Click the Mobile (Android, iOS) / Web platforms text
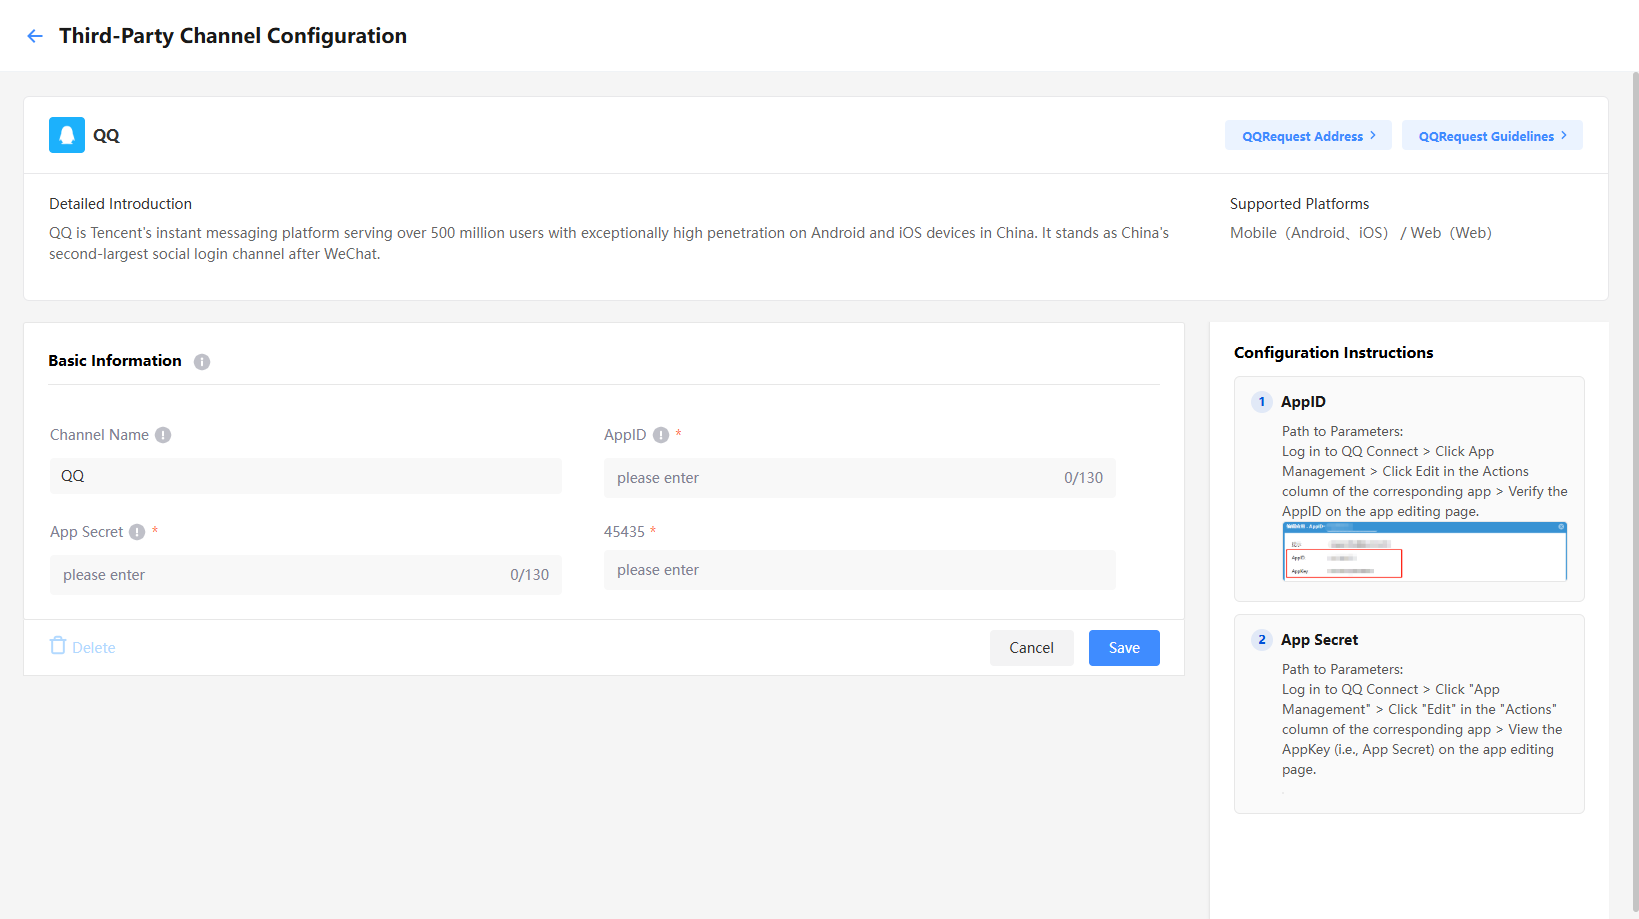Screen dimensions: 1639x919 click(x=1361, y=233)
